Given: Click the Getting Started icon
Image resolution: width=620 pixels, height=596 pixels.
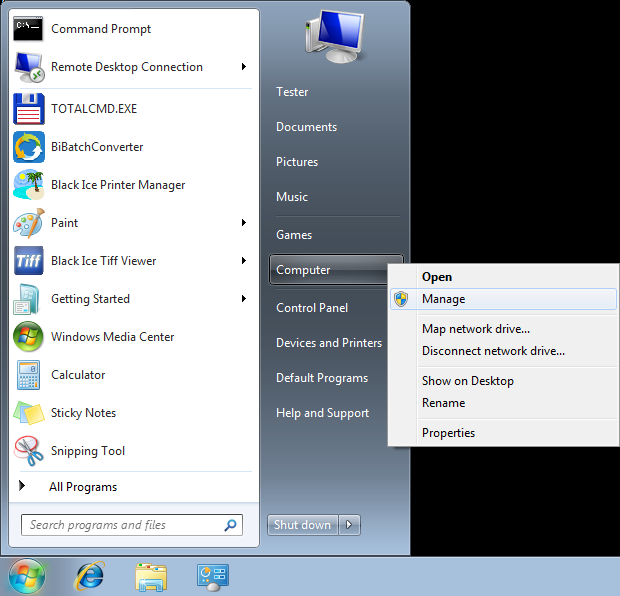Looking at the screenshot, I should (x=27, y=299).
